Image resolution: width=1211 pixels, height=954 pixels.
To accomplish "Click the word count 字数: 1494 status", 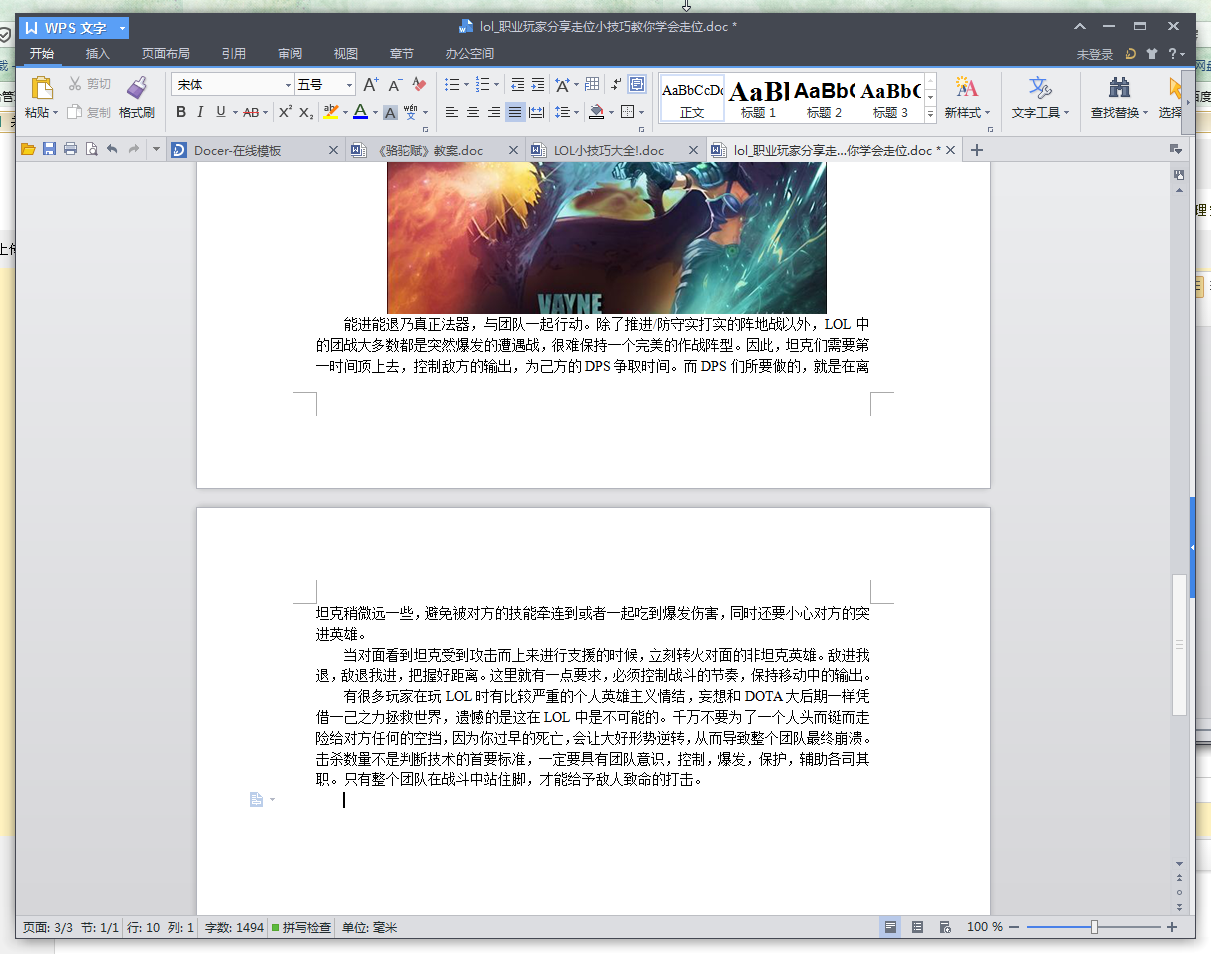I will click(x=234, y=928).
